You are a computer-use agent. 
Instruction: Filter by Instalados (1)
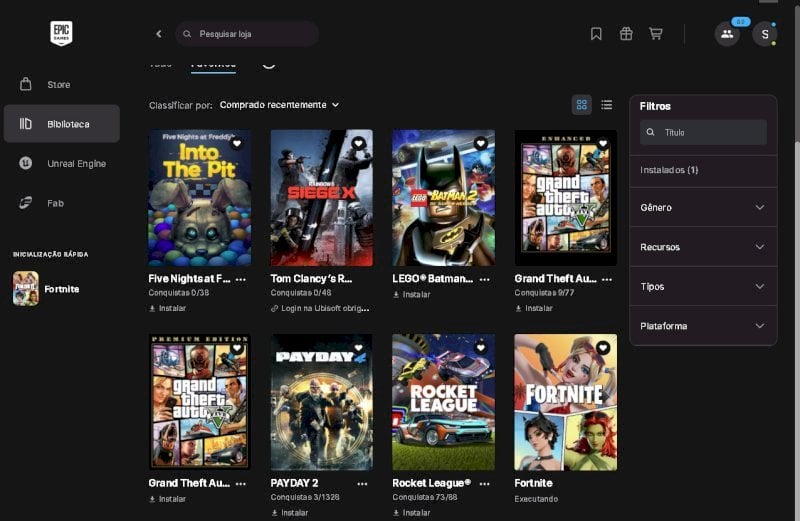(x=703, y=170)
